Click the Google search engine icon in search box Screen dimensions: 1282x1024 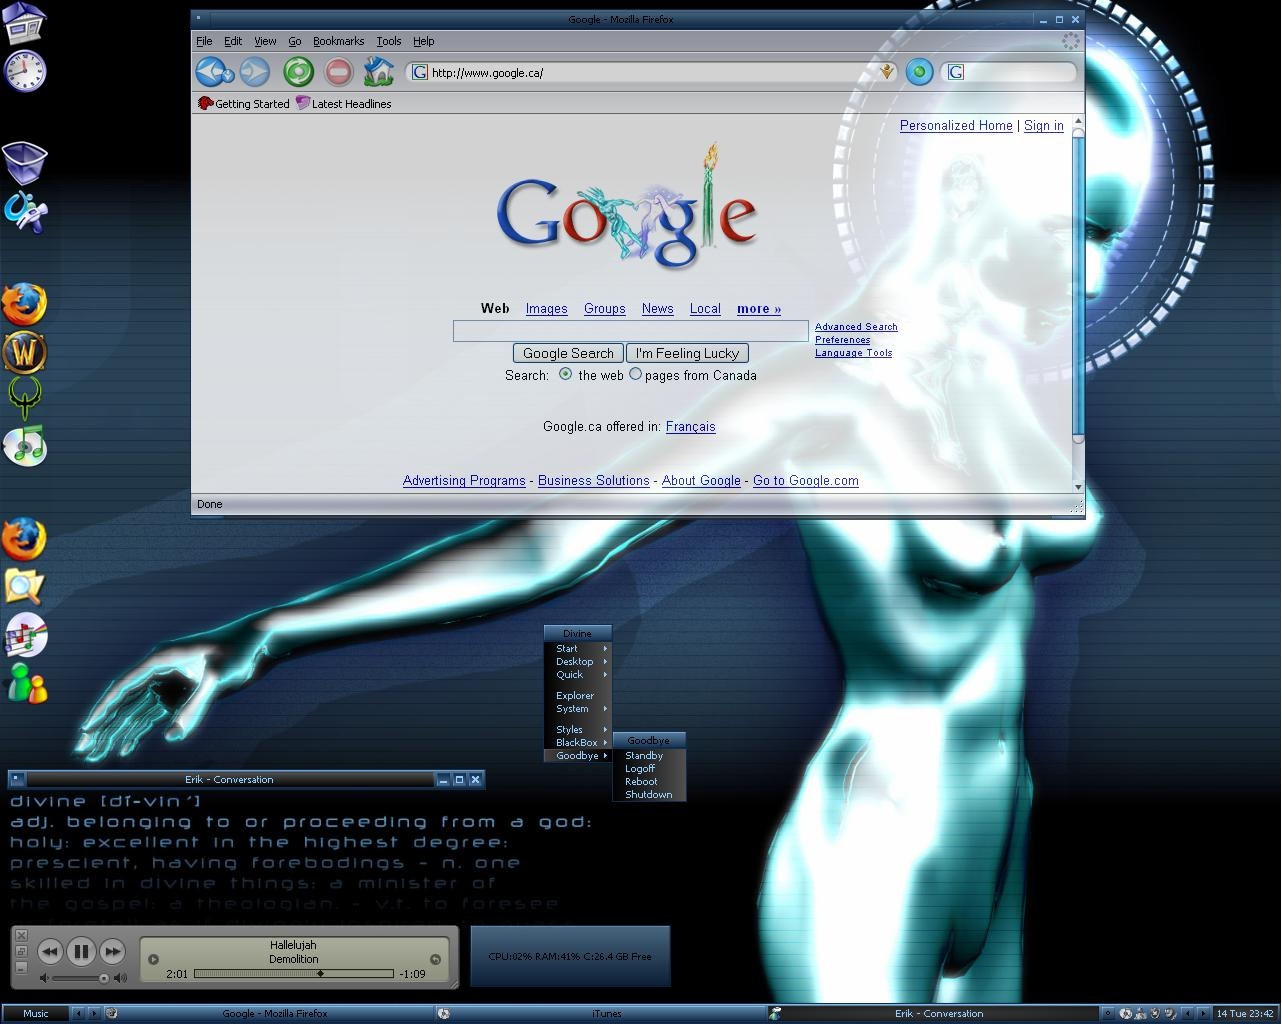[x=956, y=72]
